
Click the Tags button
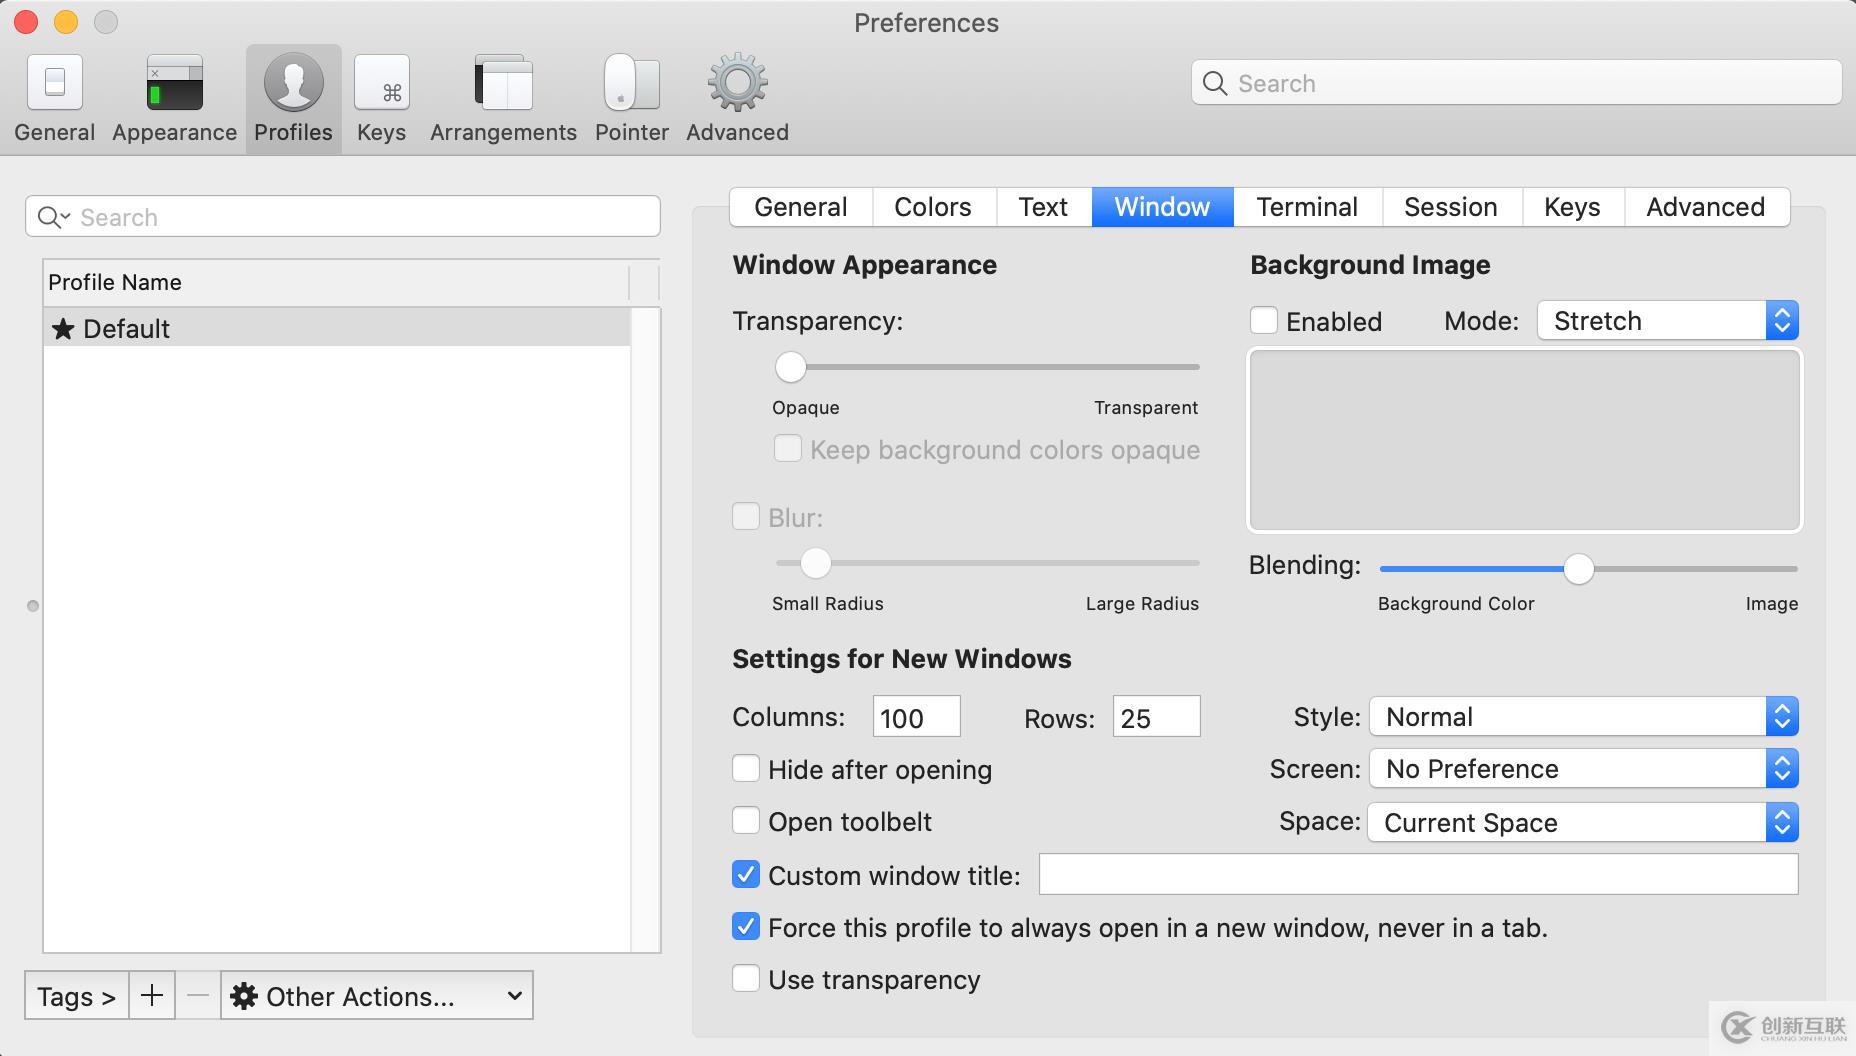tap(75, 995)
